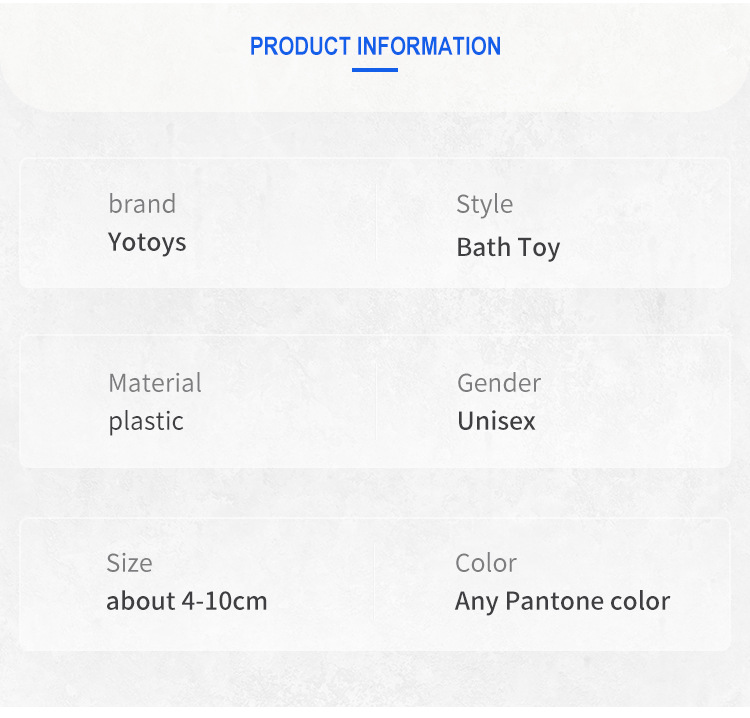
Task: Select the Yotoys brand value
Action: tap(147, 242)
